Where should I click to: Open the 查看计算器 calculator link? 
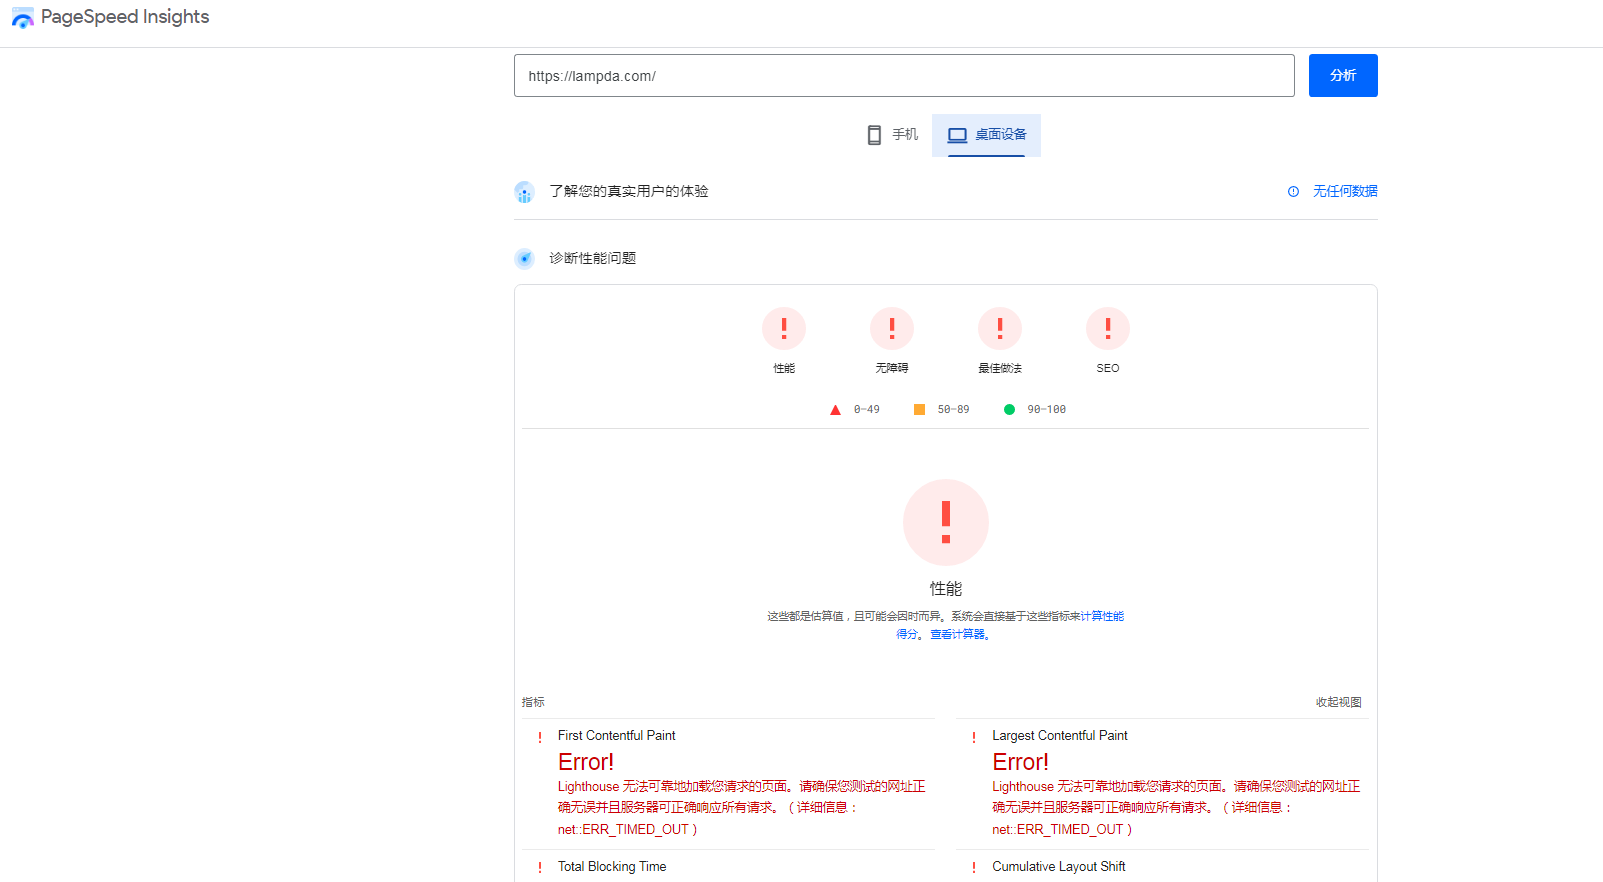click(x=957, y=634)
